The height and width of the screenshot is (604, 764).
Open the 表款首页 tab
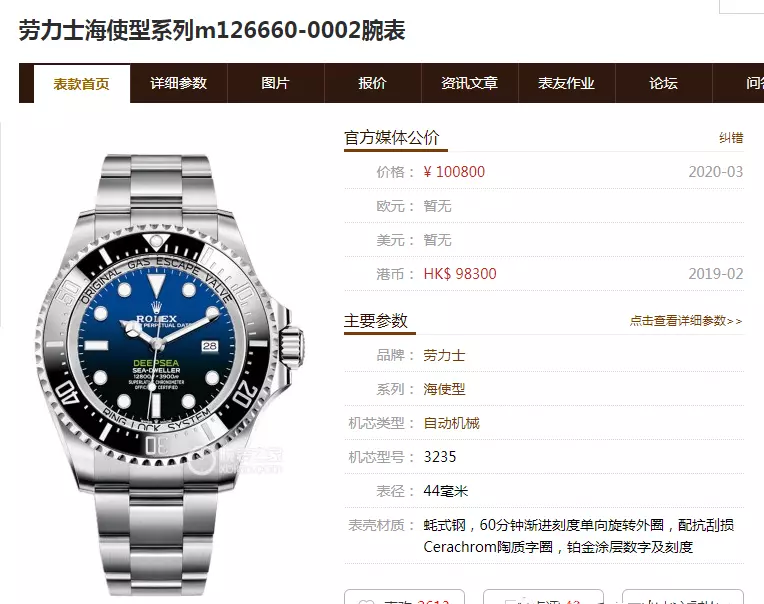(x=82, y=84)
